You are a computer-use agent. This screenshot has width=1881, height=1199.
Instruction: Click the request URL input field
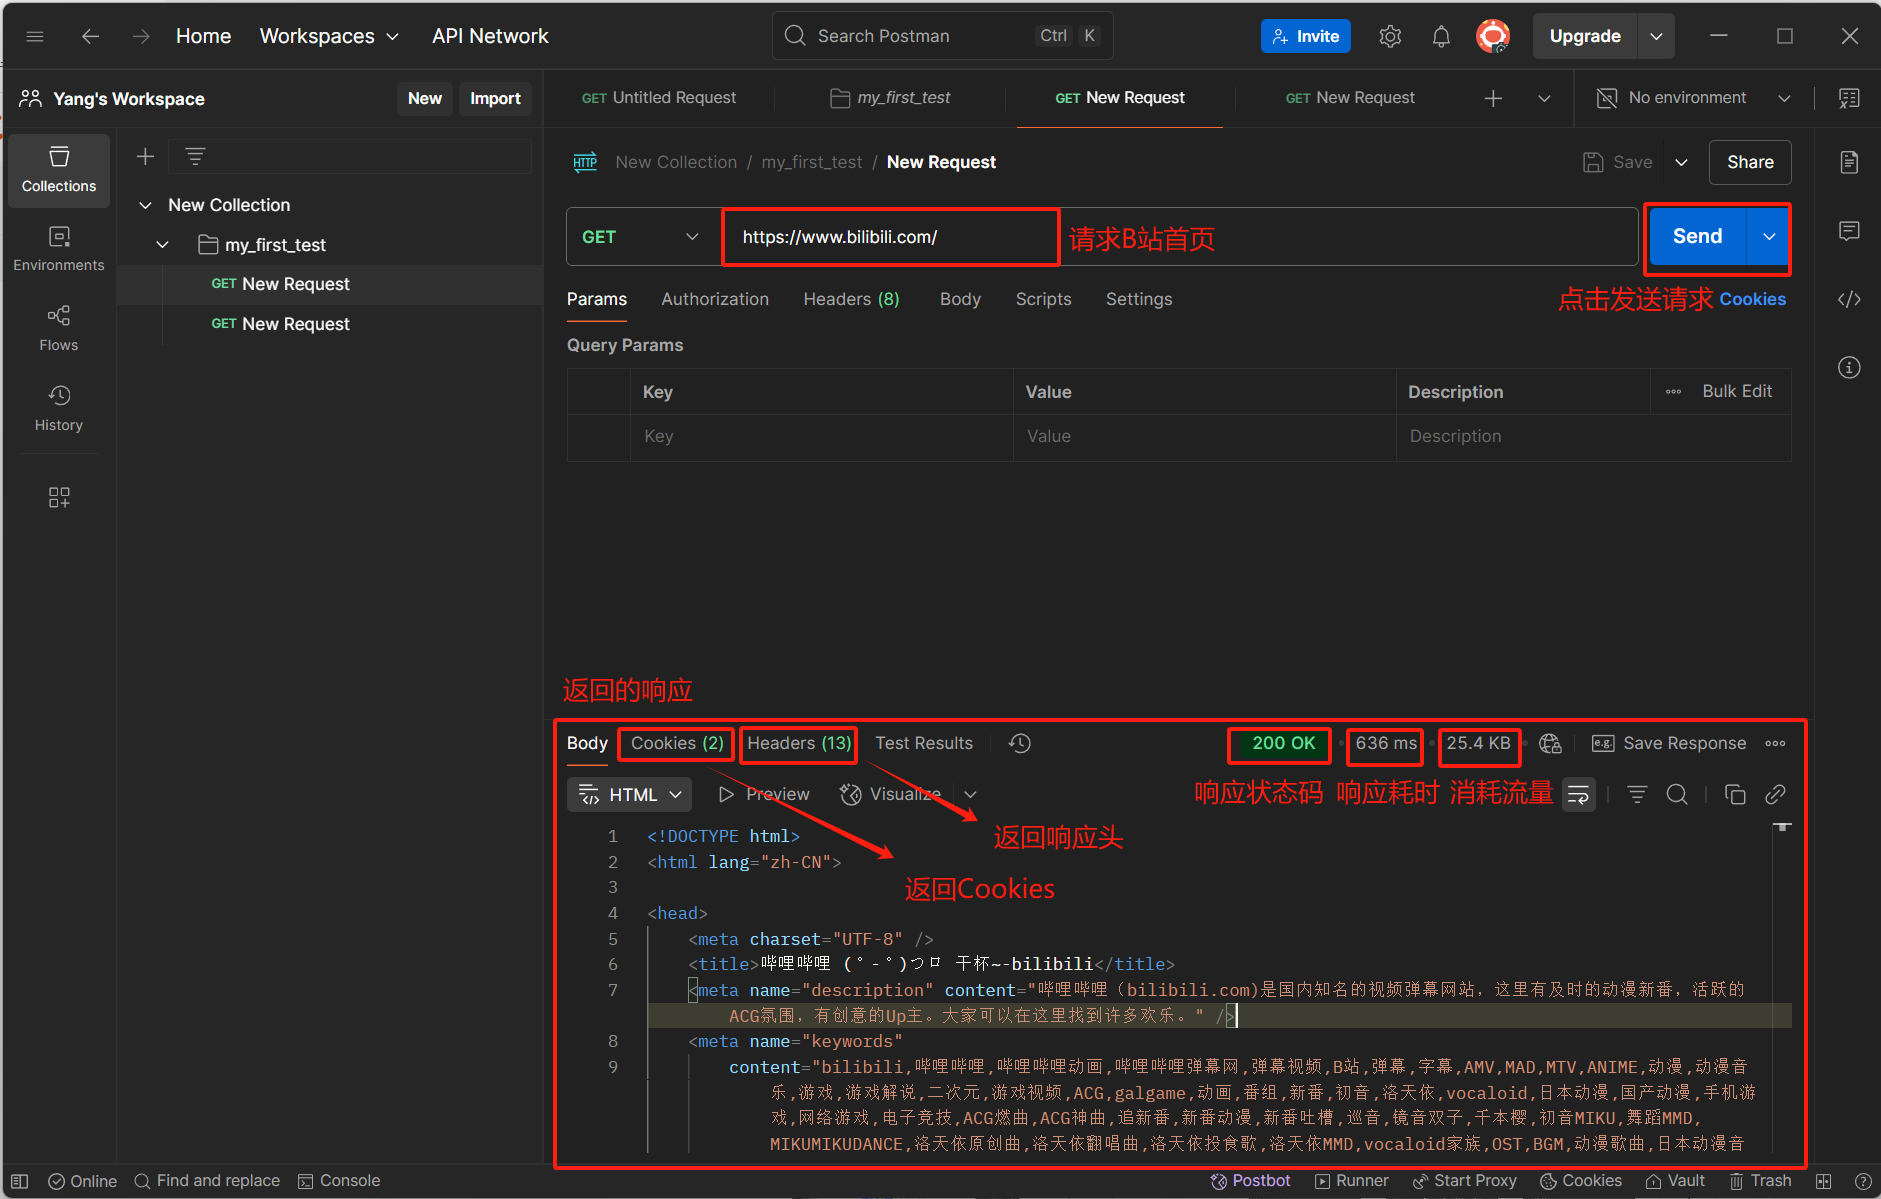pos(1180,237)
